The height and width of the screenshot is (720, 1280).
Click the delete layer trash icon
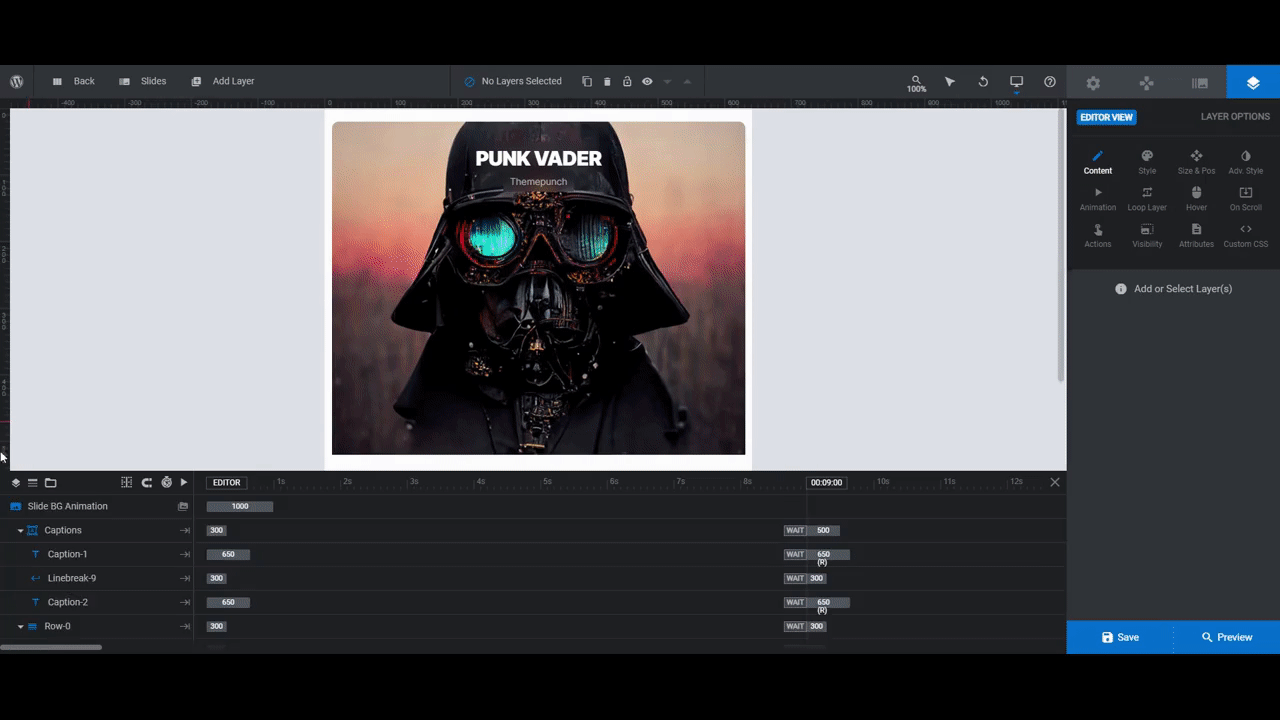pos(607,81)
